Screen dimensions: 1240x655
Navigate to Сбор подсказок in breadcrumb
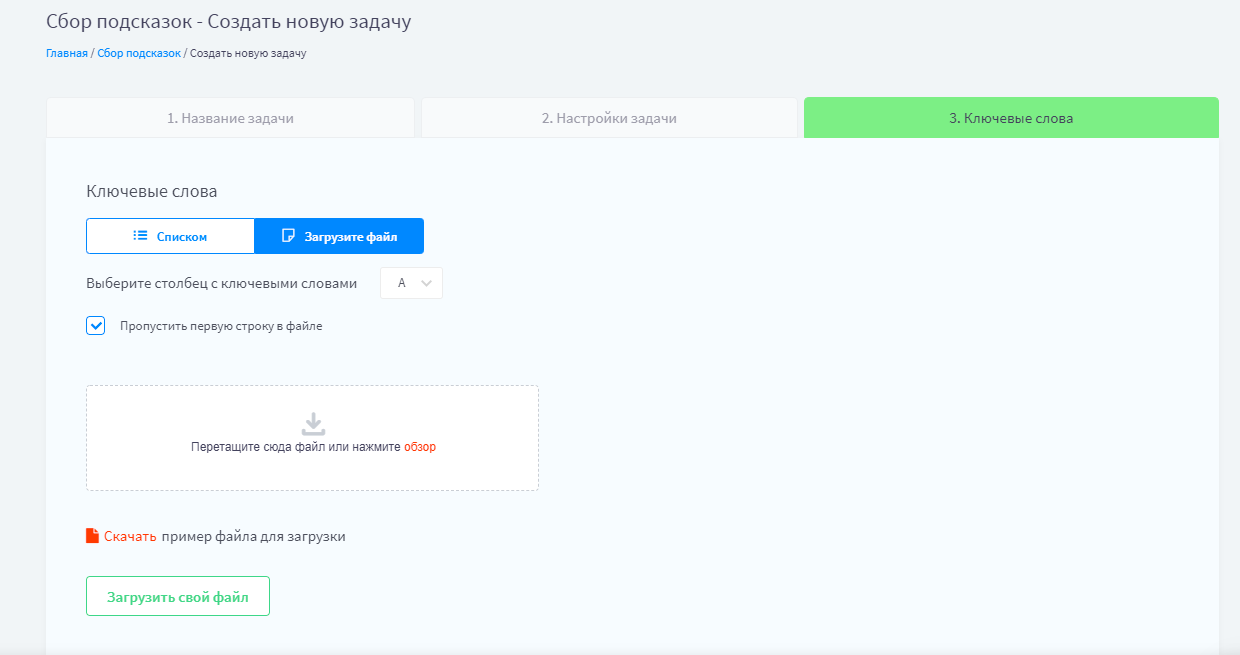[x=139, y=53]
